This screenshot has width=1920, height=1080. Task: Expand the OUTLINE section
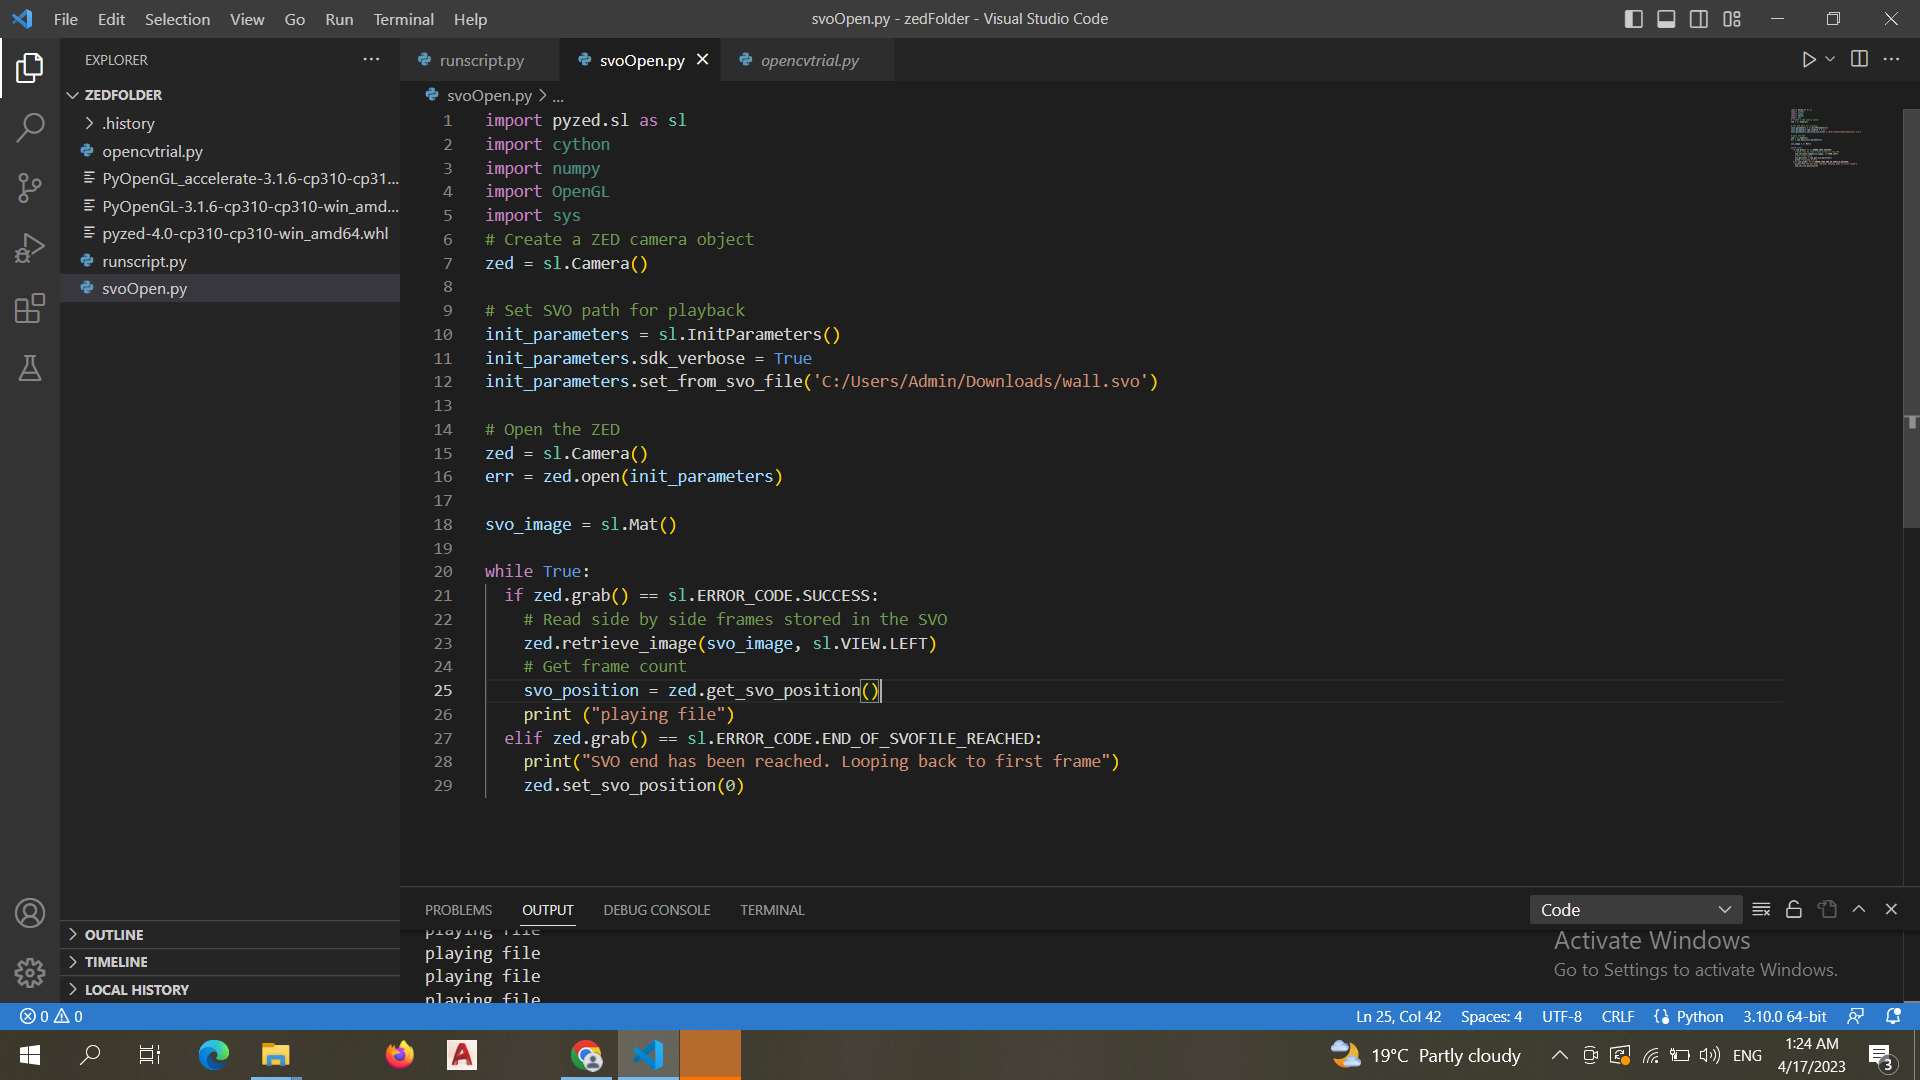[x=114, y=934]
